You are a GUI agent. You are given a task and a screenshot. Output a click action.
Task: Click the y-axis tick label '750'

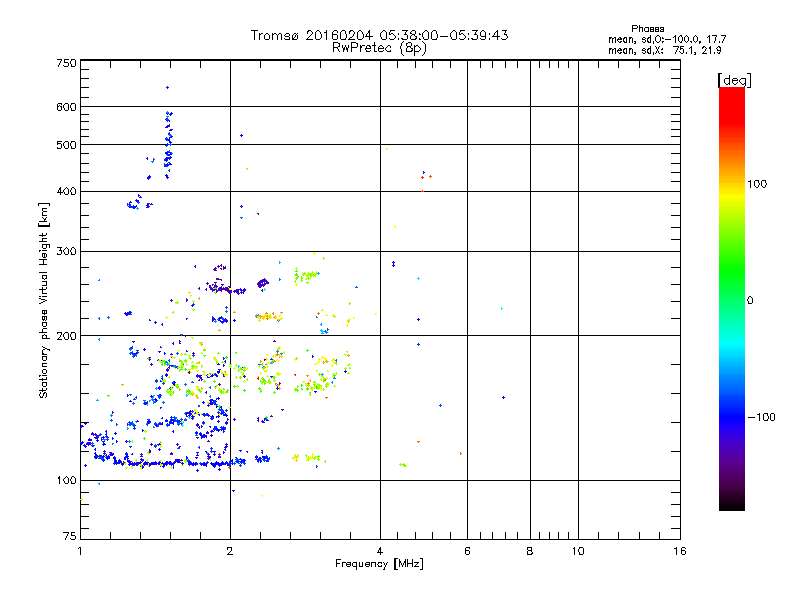tap(66, 63)
